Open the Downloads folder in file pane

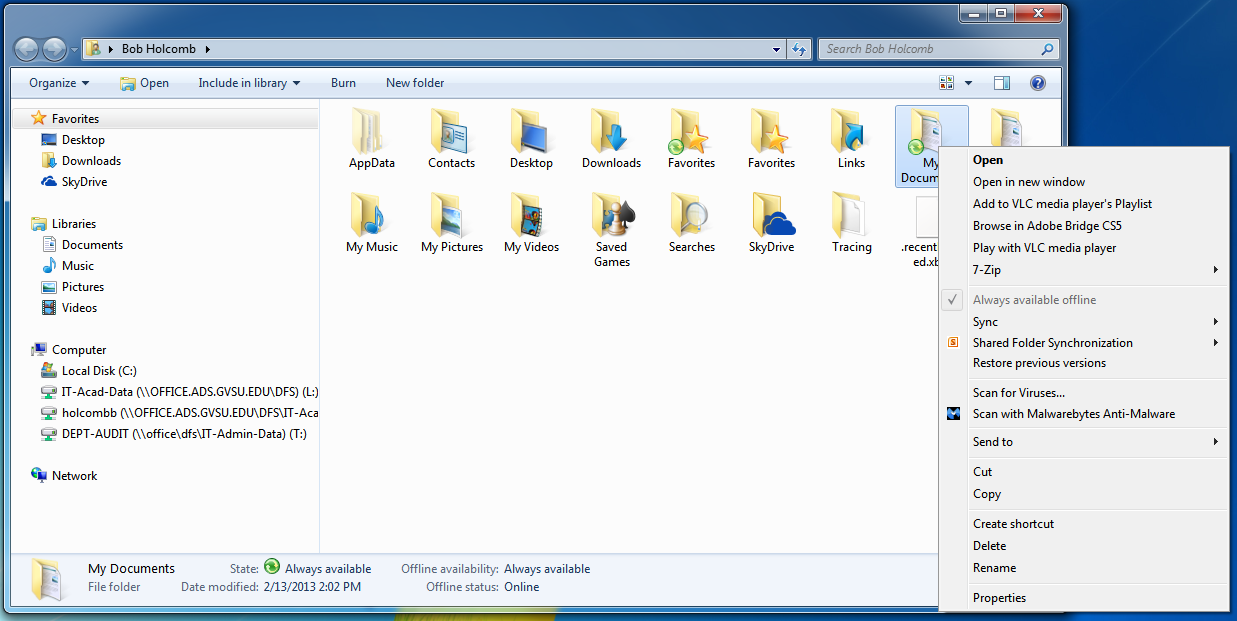[x=611, y=131]
